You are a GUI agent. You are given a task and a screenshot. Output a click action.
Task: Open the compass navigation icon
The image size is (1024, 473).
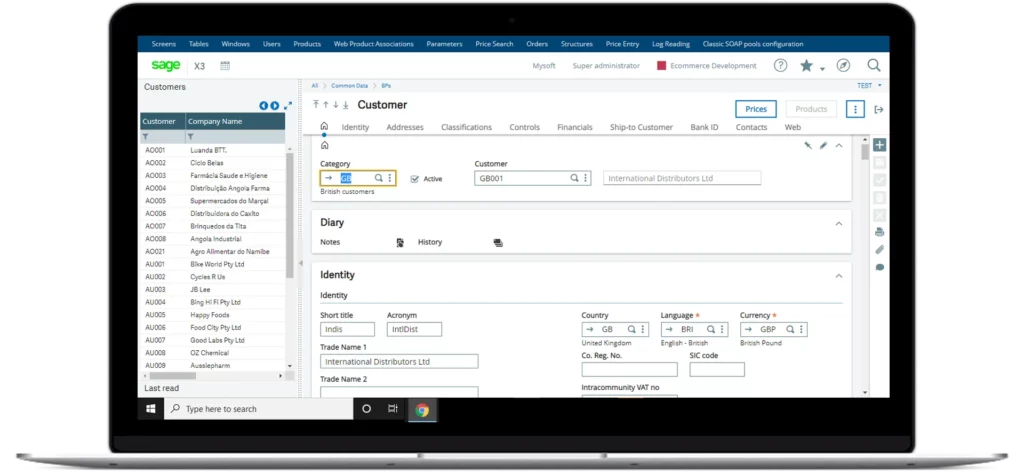pos(843,65)
